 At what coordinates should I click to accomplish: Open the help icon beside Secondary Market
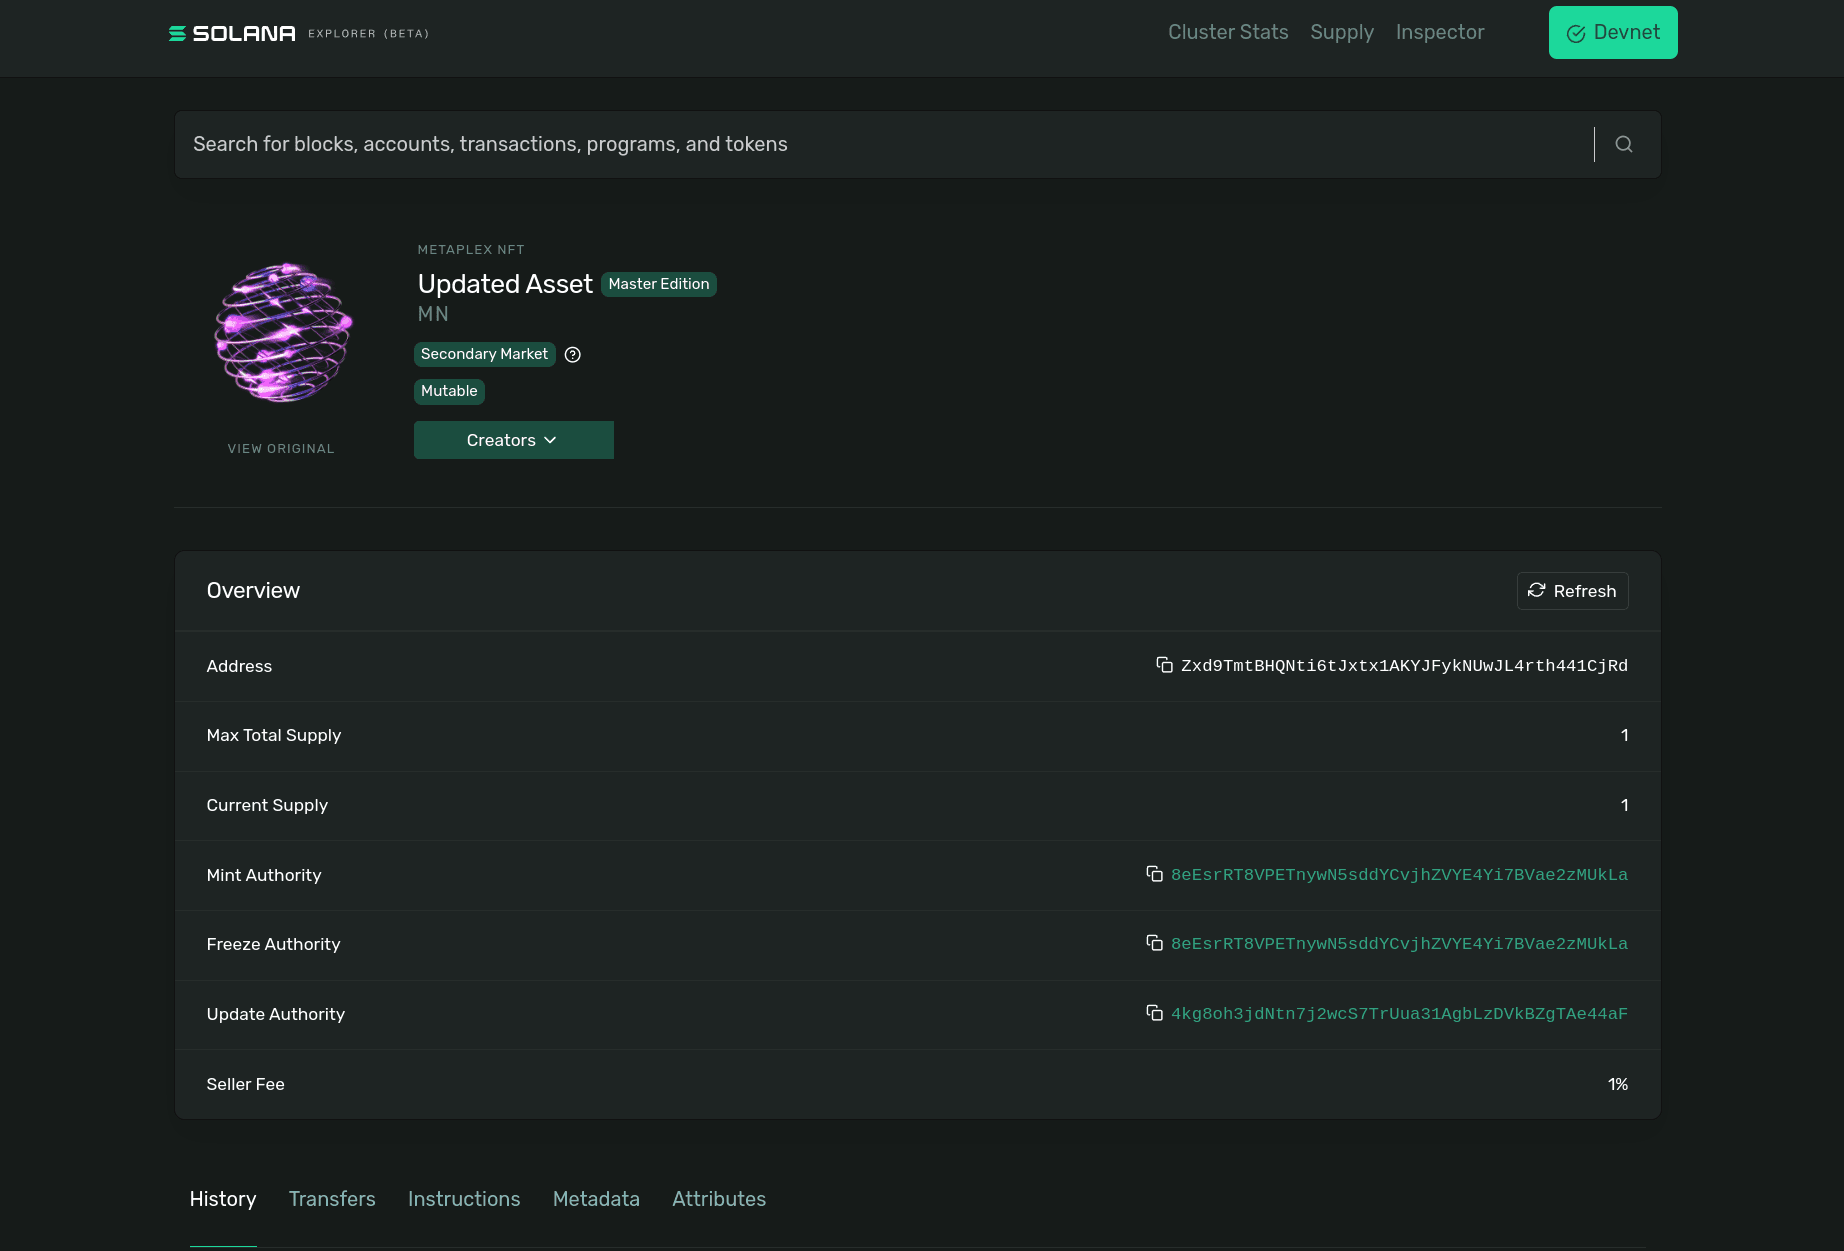[x=571, y=354]
